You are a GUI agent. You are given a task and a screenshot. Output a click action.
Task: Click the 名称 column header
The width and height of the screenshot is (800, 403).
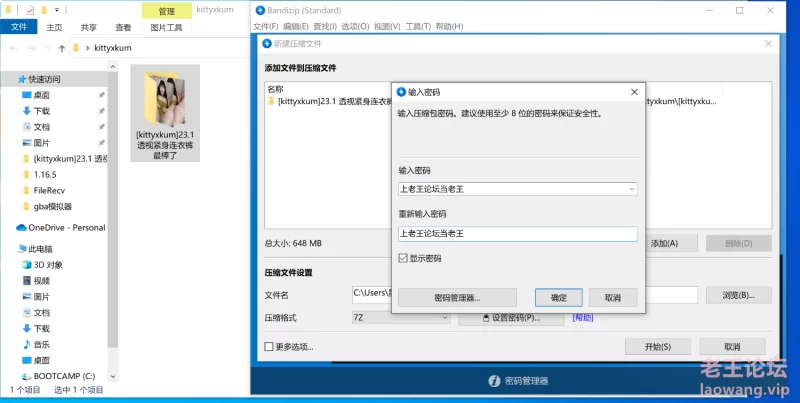pos(276,89)
